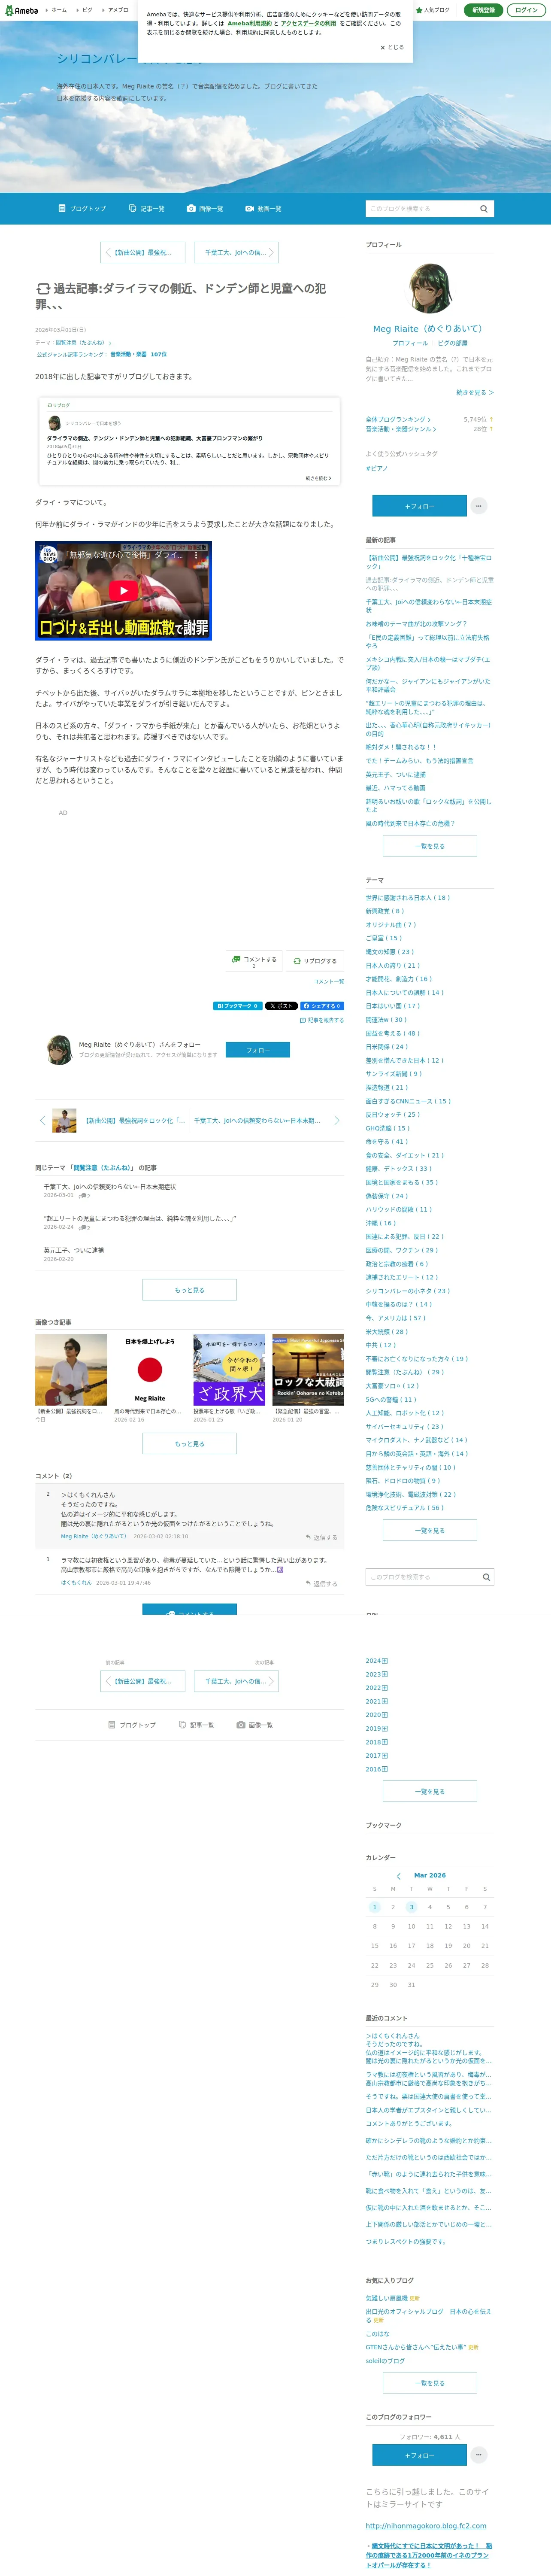
Task: Select calendar date 1 in Mar 2026
Action: [x=375, y=1907]
